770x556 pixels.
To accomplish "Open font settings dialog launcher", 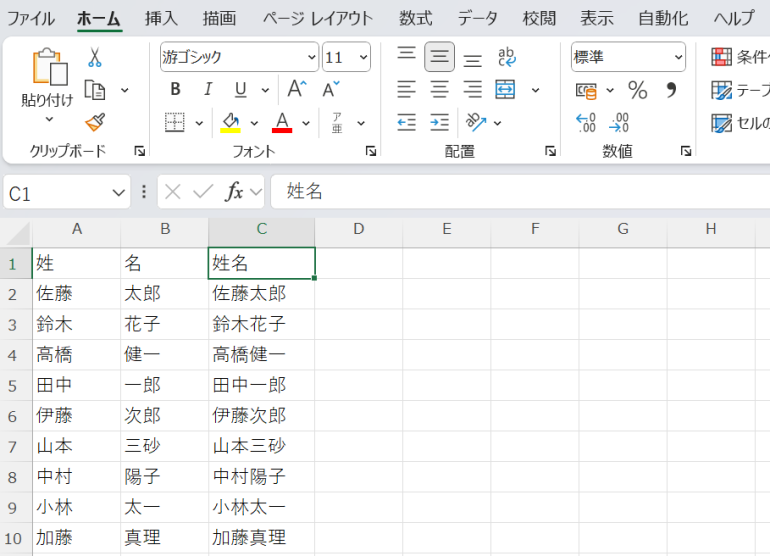I will tap(371, 151).
